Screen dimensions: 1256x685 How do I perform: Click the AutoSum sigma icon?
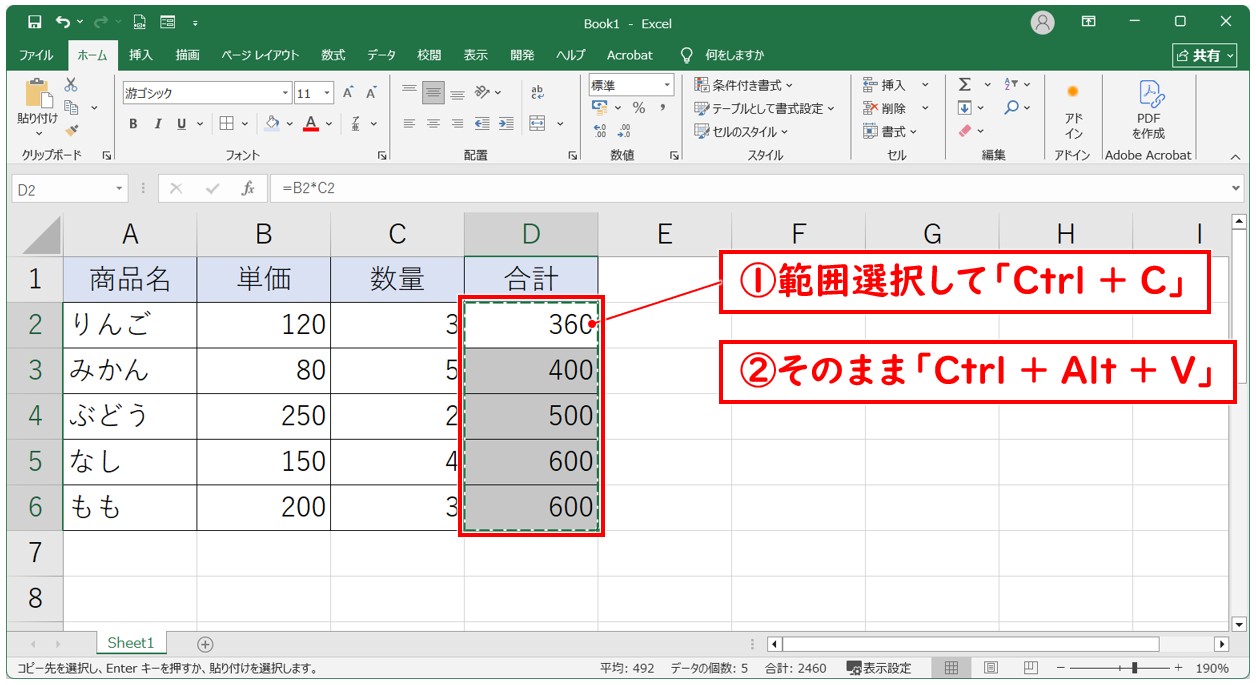pyautogui.click(x=964, y=85)
